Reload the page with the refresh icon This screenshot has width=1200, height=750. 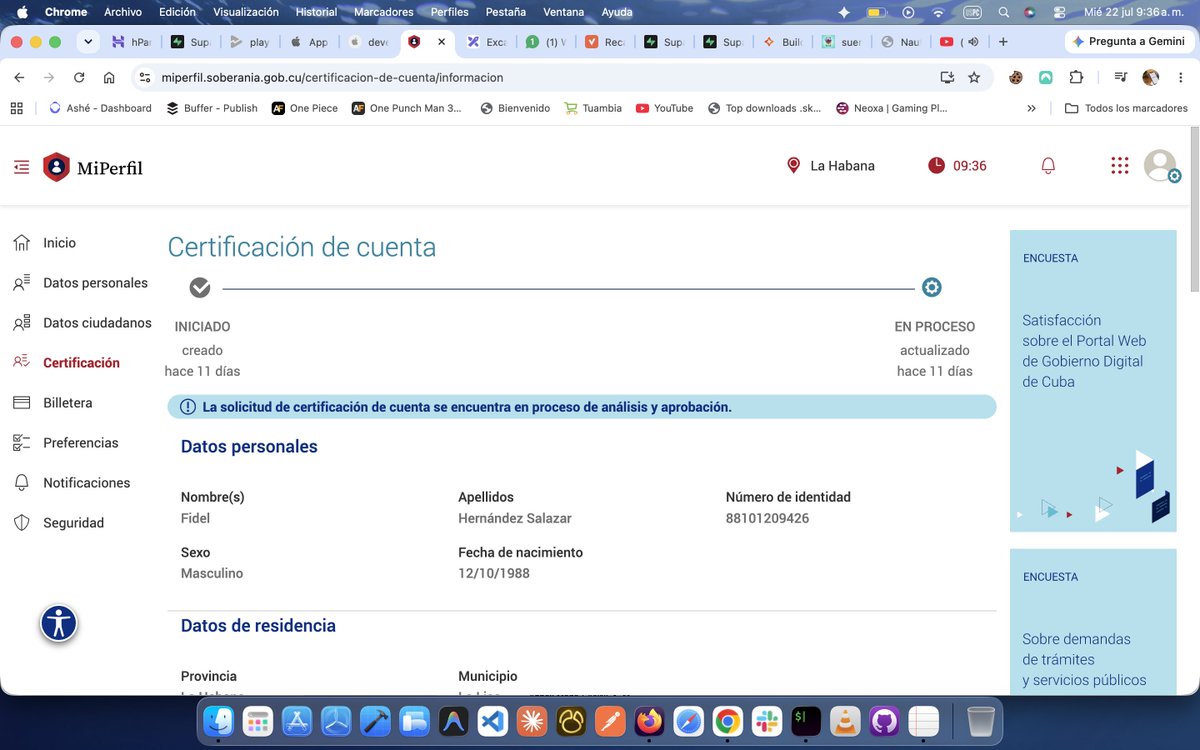(x=79, y=77)
